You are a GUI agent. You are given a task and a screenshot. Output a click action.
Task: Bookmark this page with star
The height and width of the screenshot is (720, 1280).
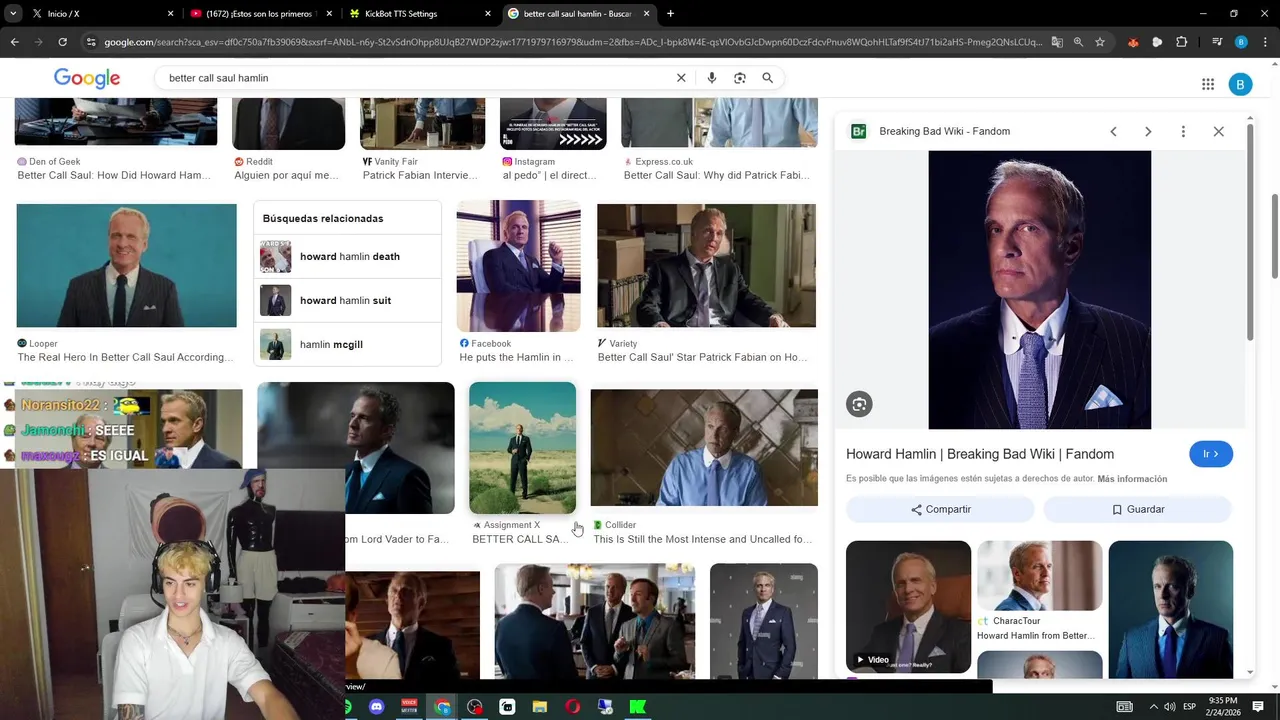point(1100,42)
